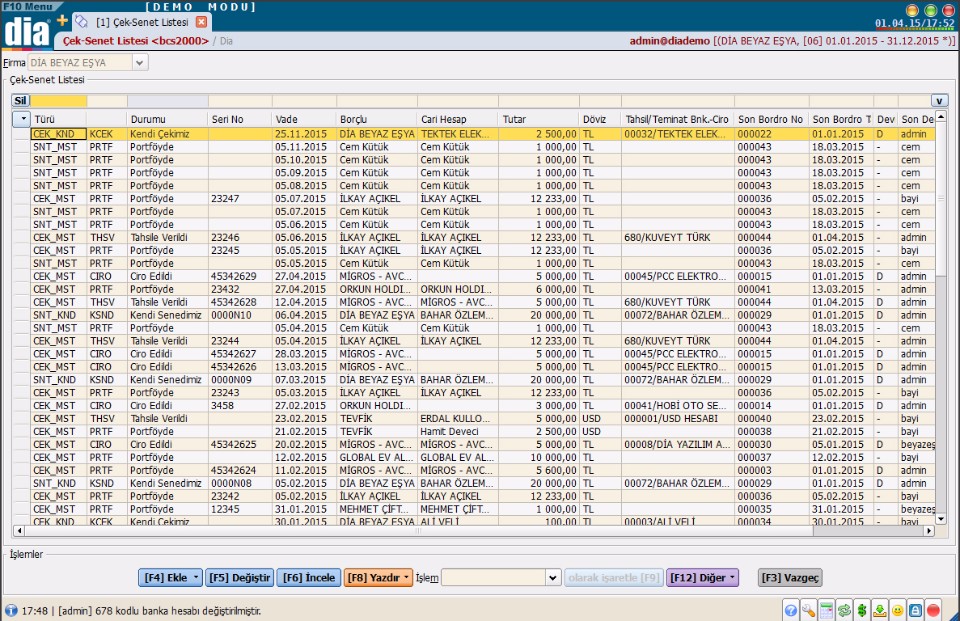960x621 pixels.
Task: Open the wrench settings icon
Action: point(808,611)
